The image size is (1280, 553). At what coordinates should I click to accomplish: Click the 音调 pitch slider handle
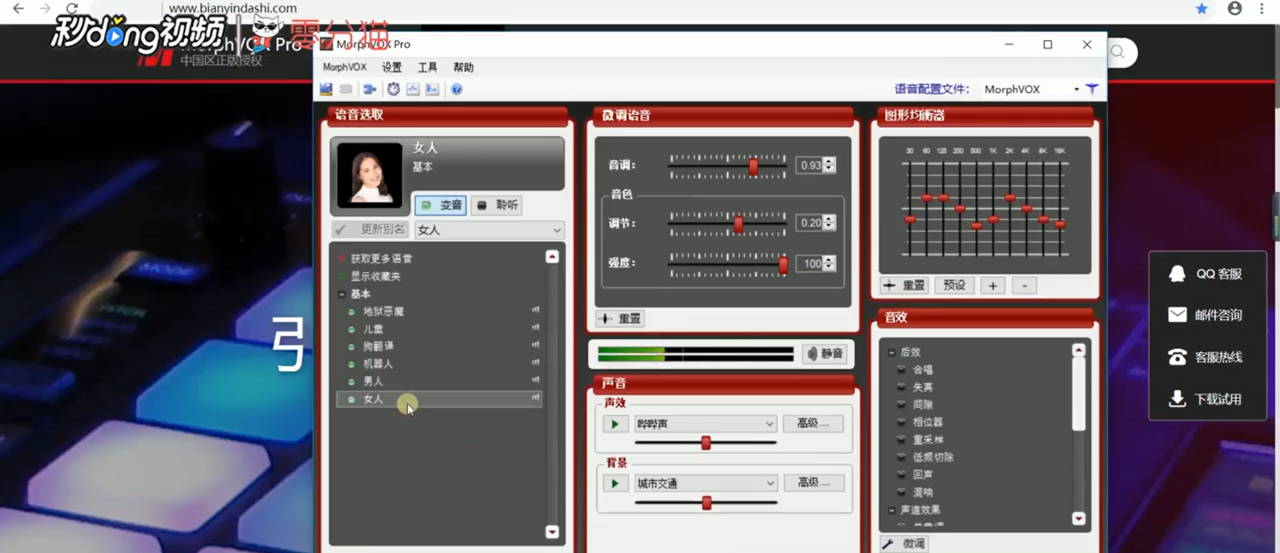[753, 166]
